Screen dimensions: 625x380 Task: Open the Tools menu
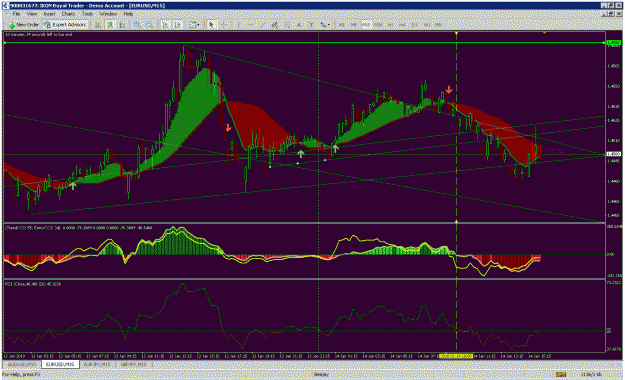(87, 14)
